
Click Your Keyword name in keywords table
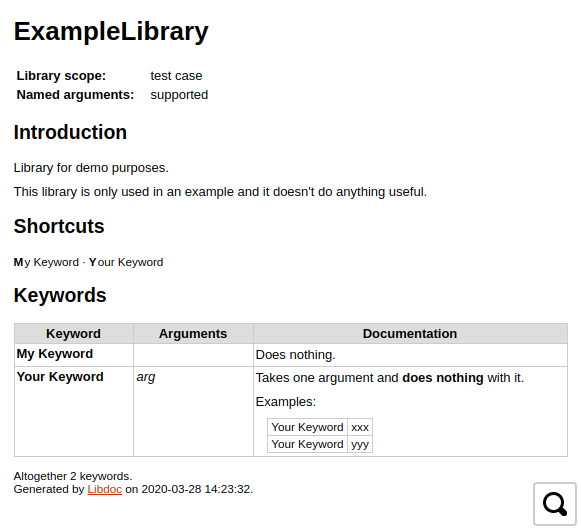click(60, 377)
